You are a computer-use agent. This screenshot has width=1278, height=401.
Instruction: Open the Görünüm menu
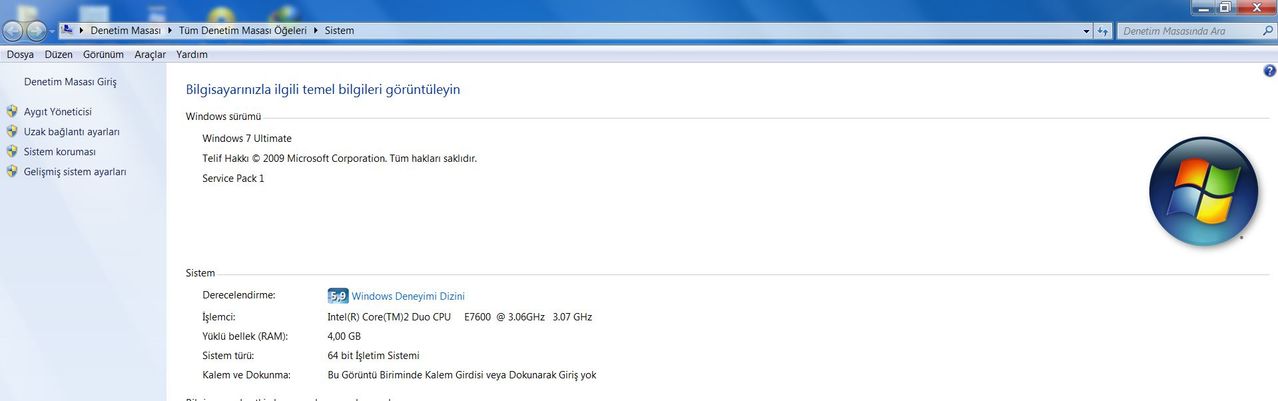click(103, 55)
